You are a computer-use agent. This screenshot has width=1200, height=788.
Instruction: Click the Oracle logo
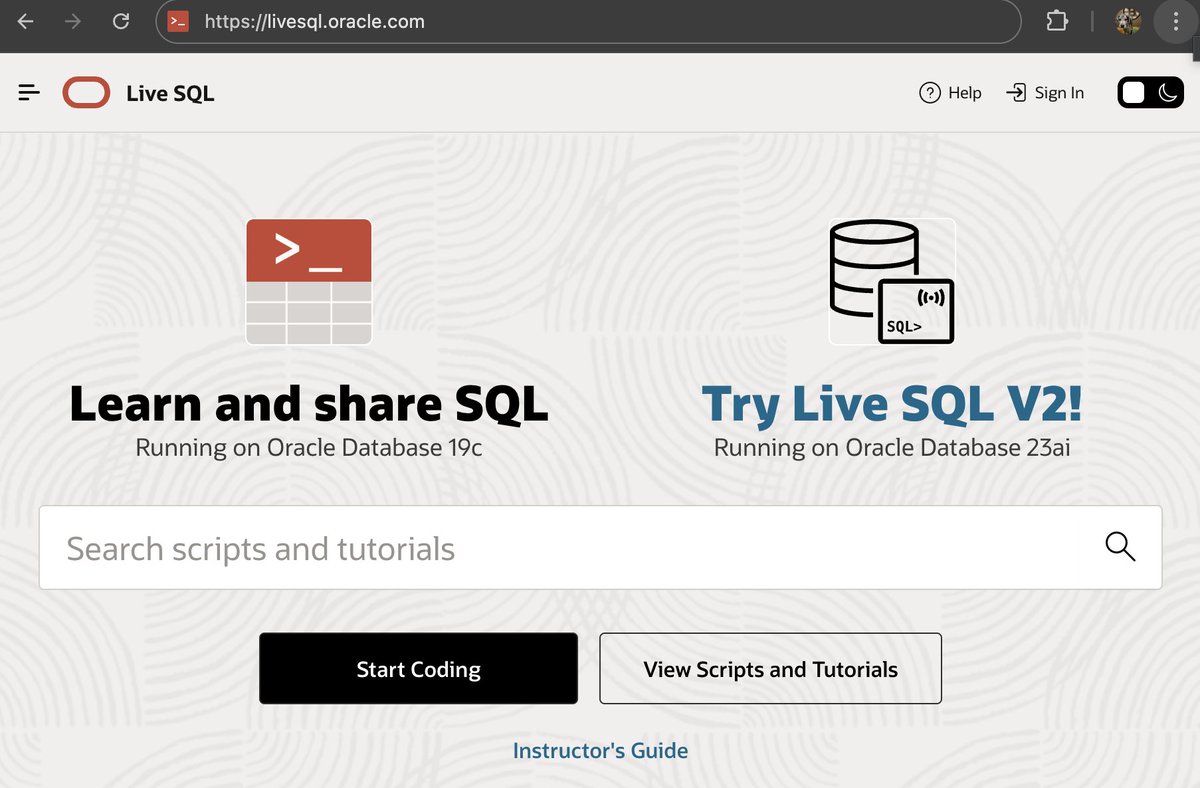point(86,92)
